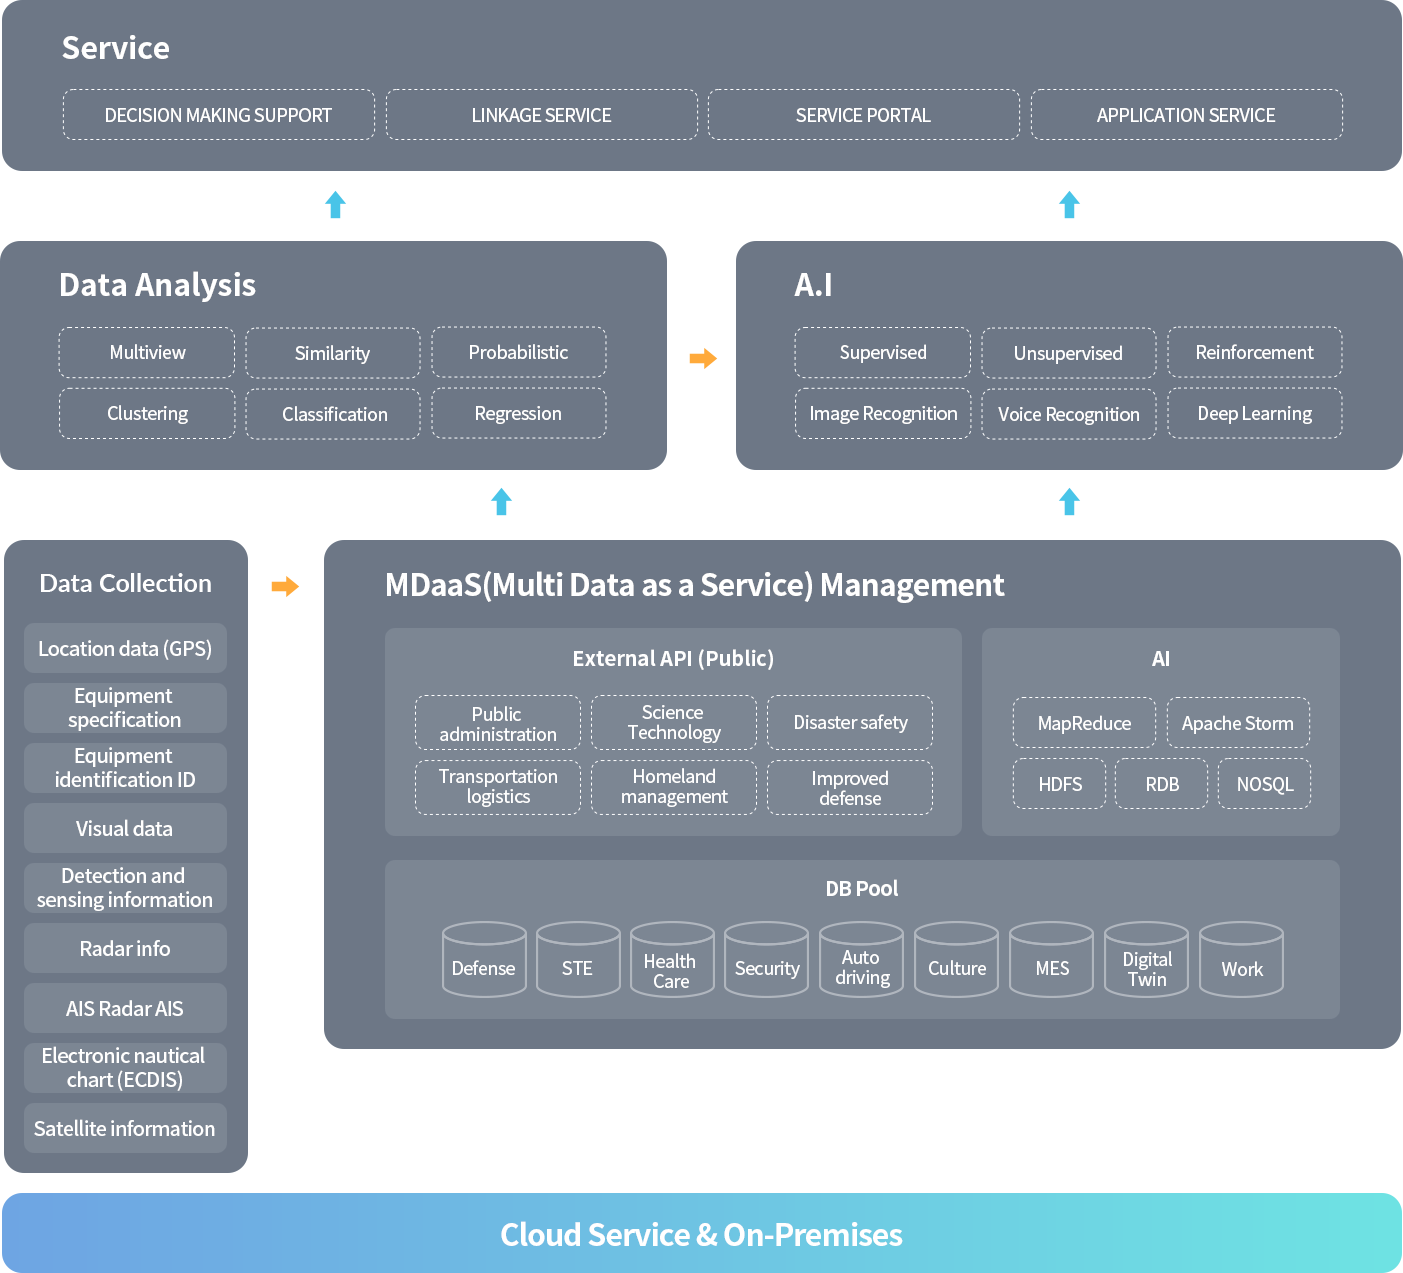
Task: Click the Digital Twin database cylinder
Action: pos(1146,959)
